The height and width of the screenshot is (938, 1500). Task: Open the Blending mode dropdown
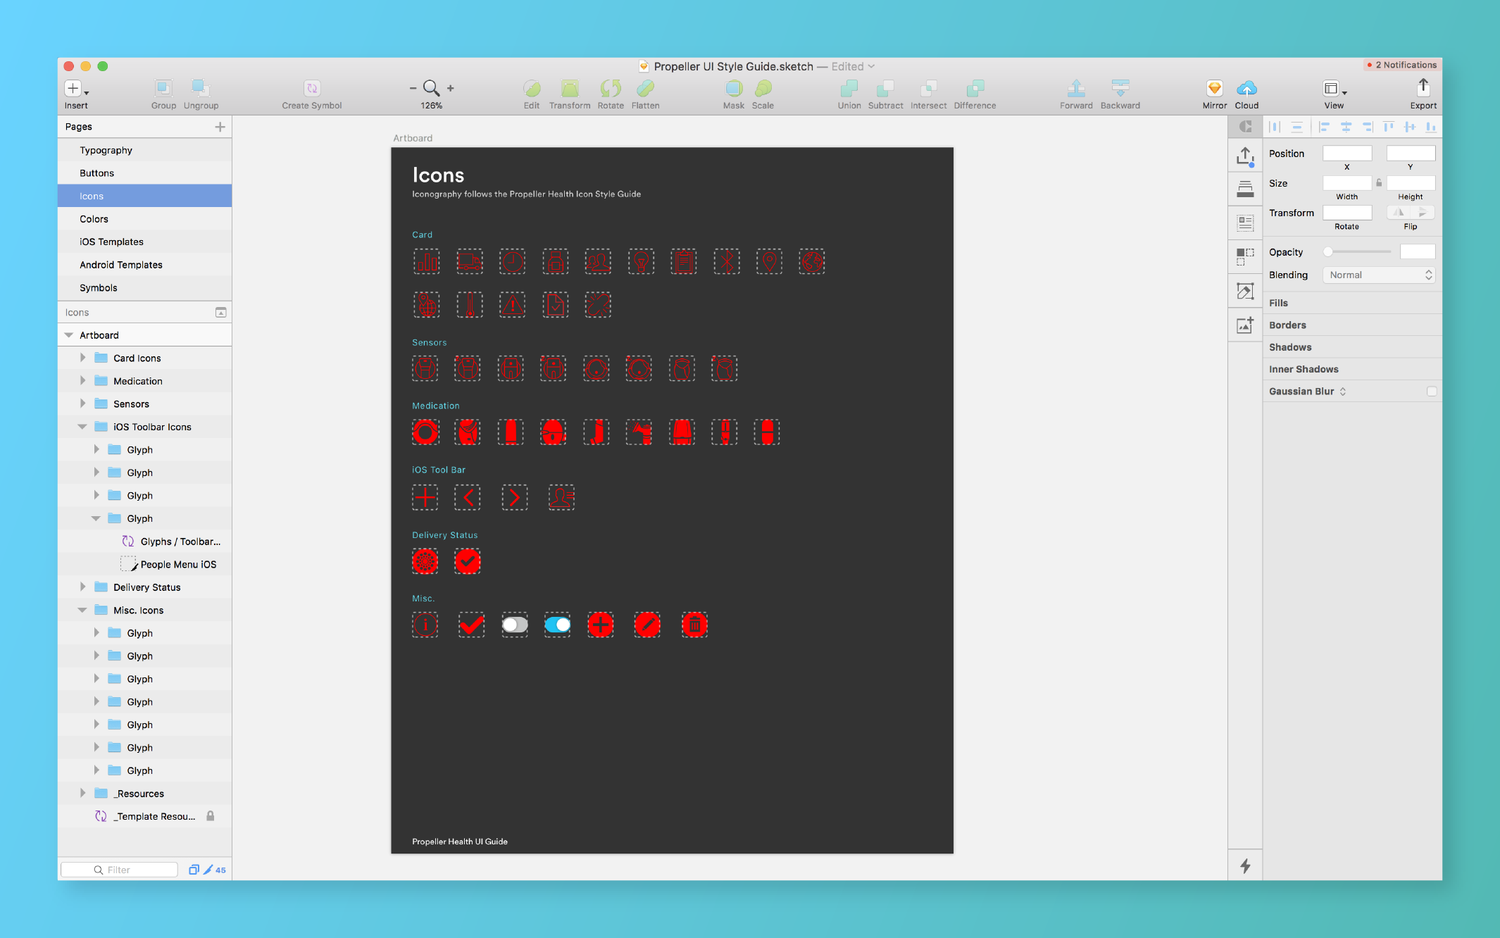coord(1379,275)
